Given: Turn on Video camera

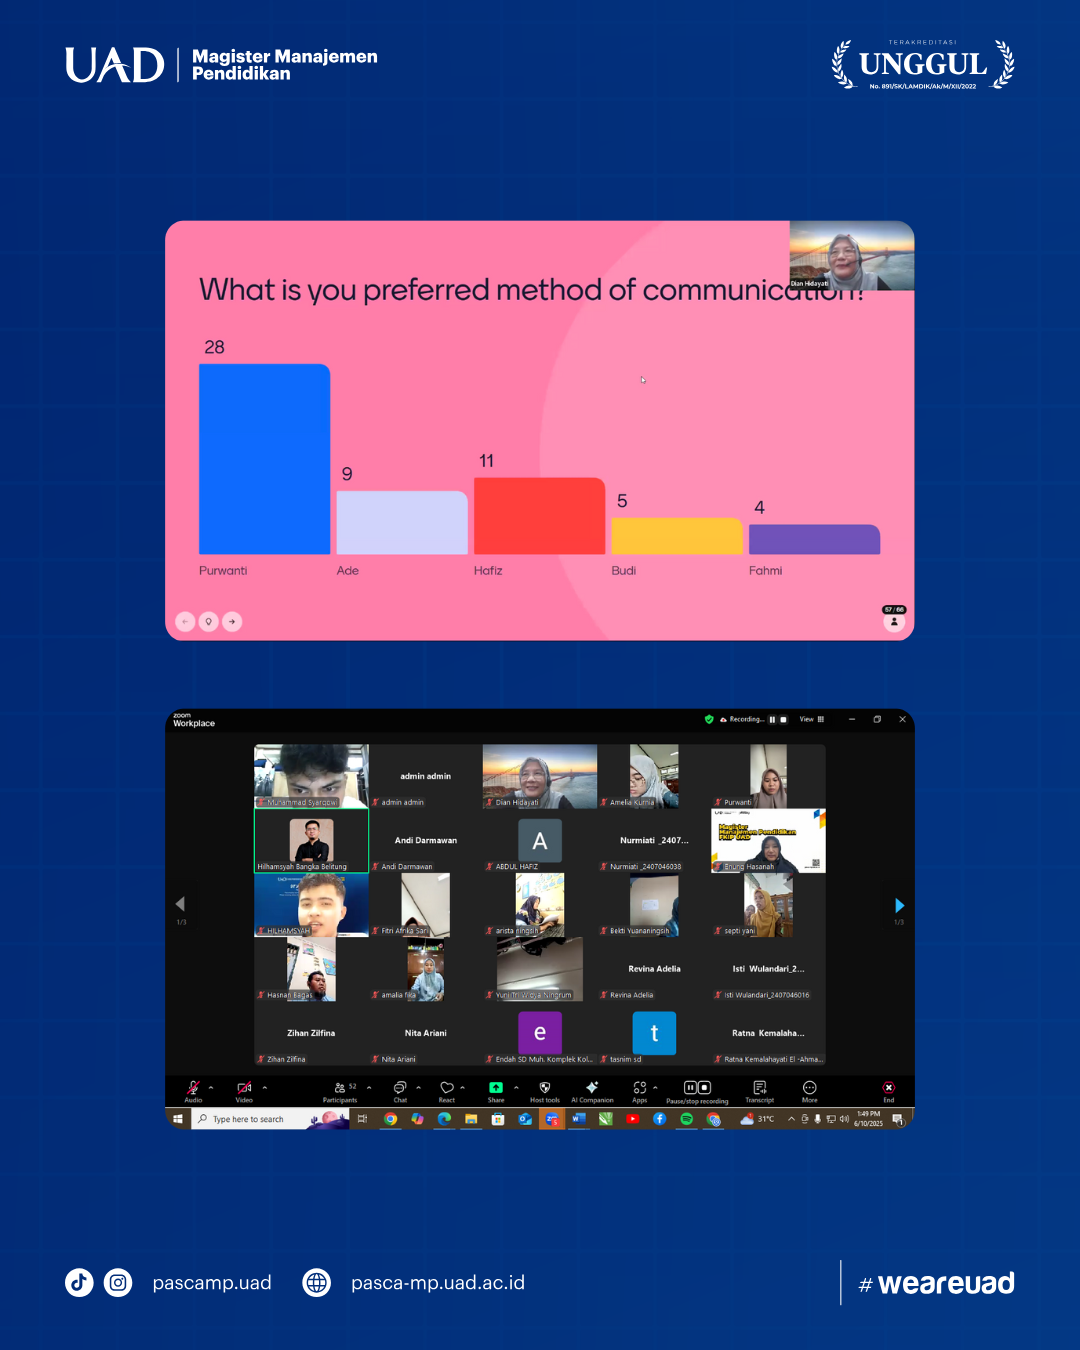Looking at the screenshot, I should coord(244,1088).
